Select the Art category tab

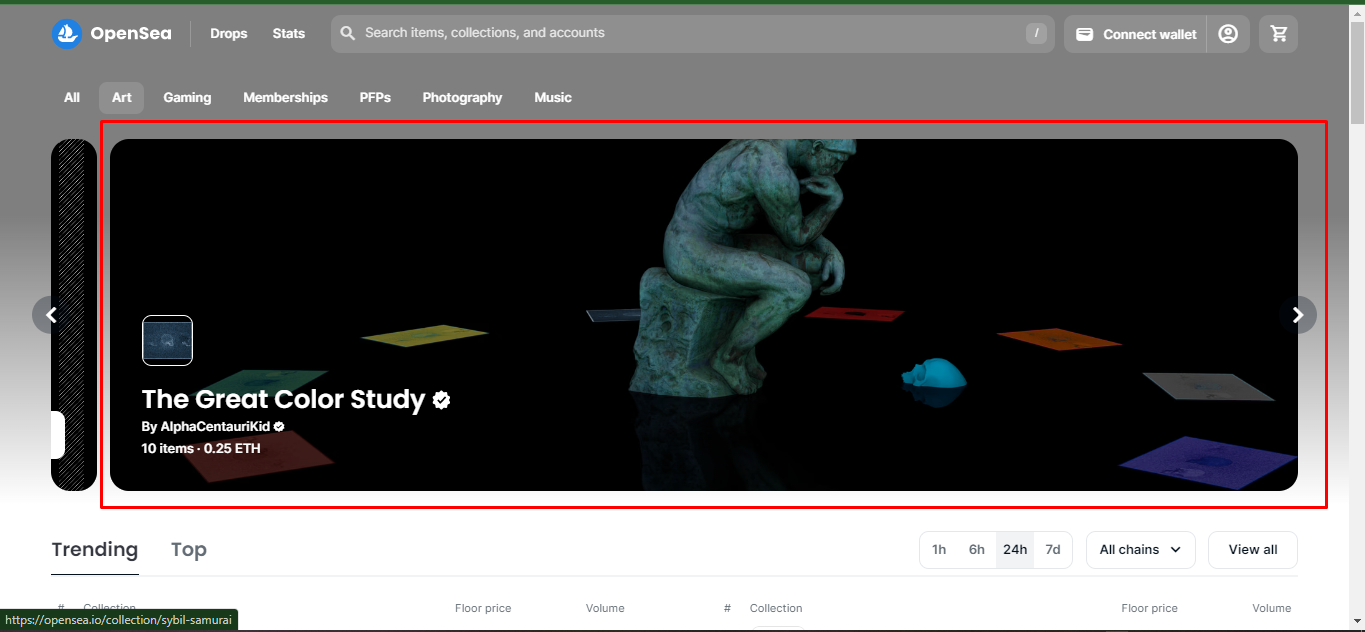tap(122, 98)
